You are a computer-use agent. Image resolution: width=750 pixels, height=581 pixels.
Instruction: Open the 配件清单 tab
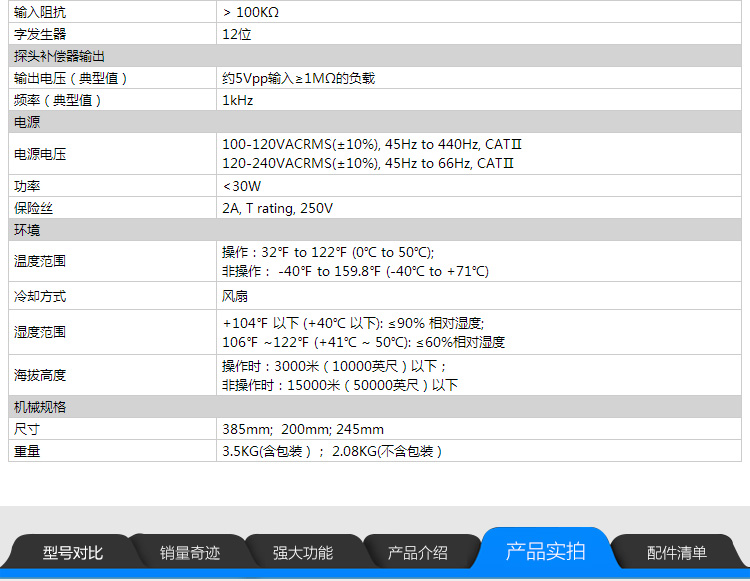tap(676, 553)
